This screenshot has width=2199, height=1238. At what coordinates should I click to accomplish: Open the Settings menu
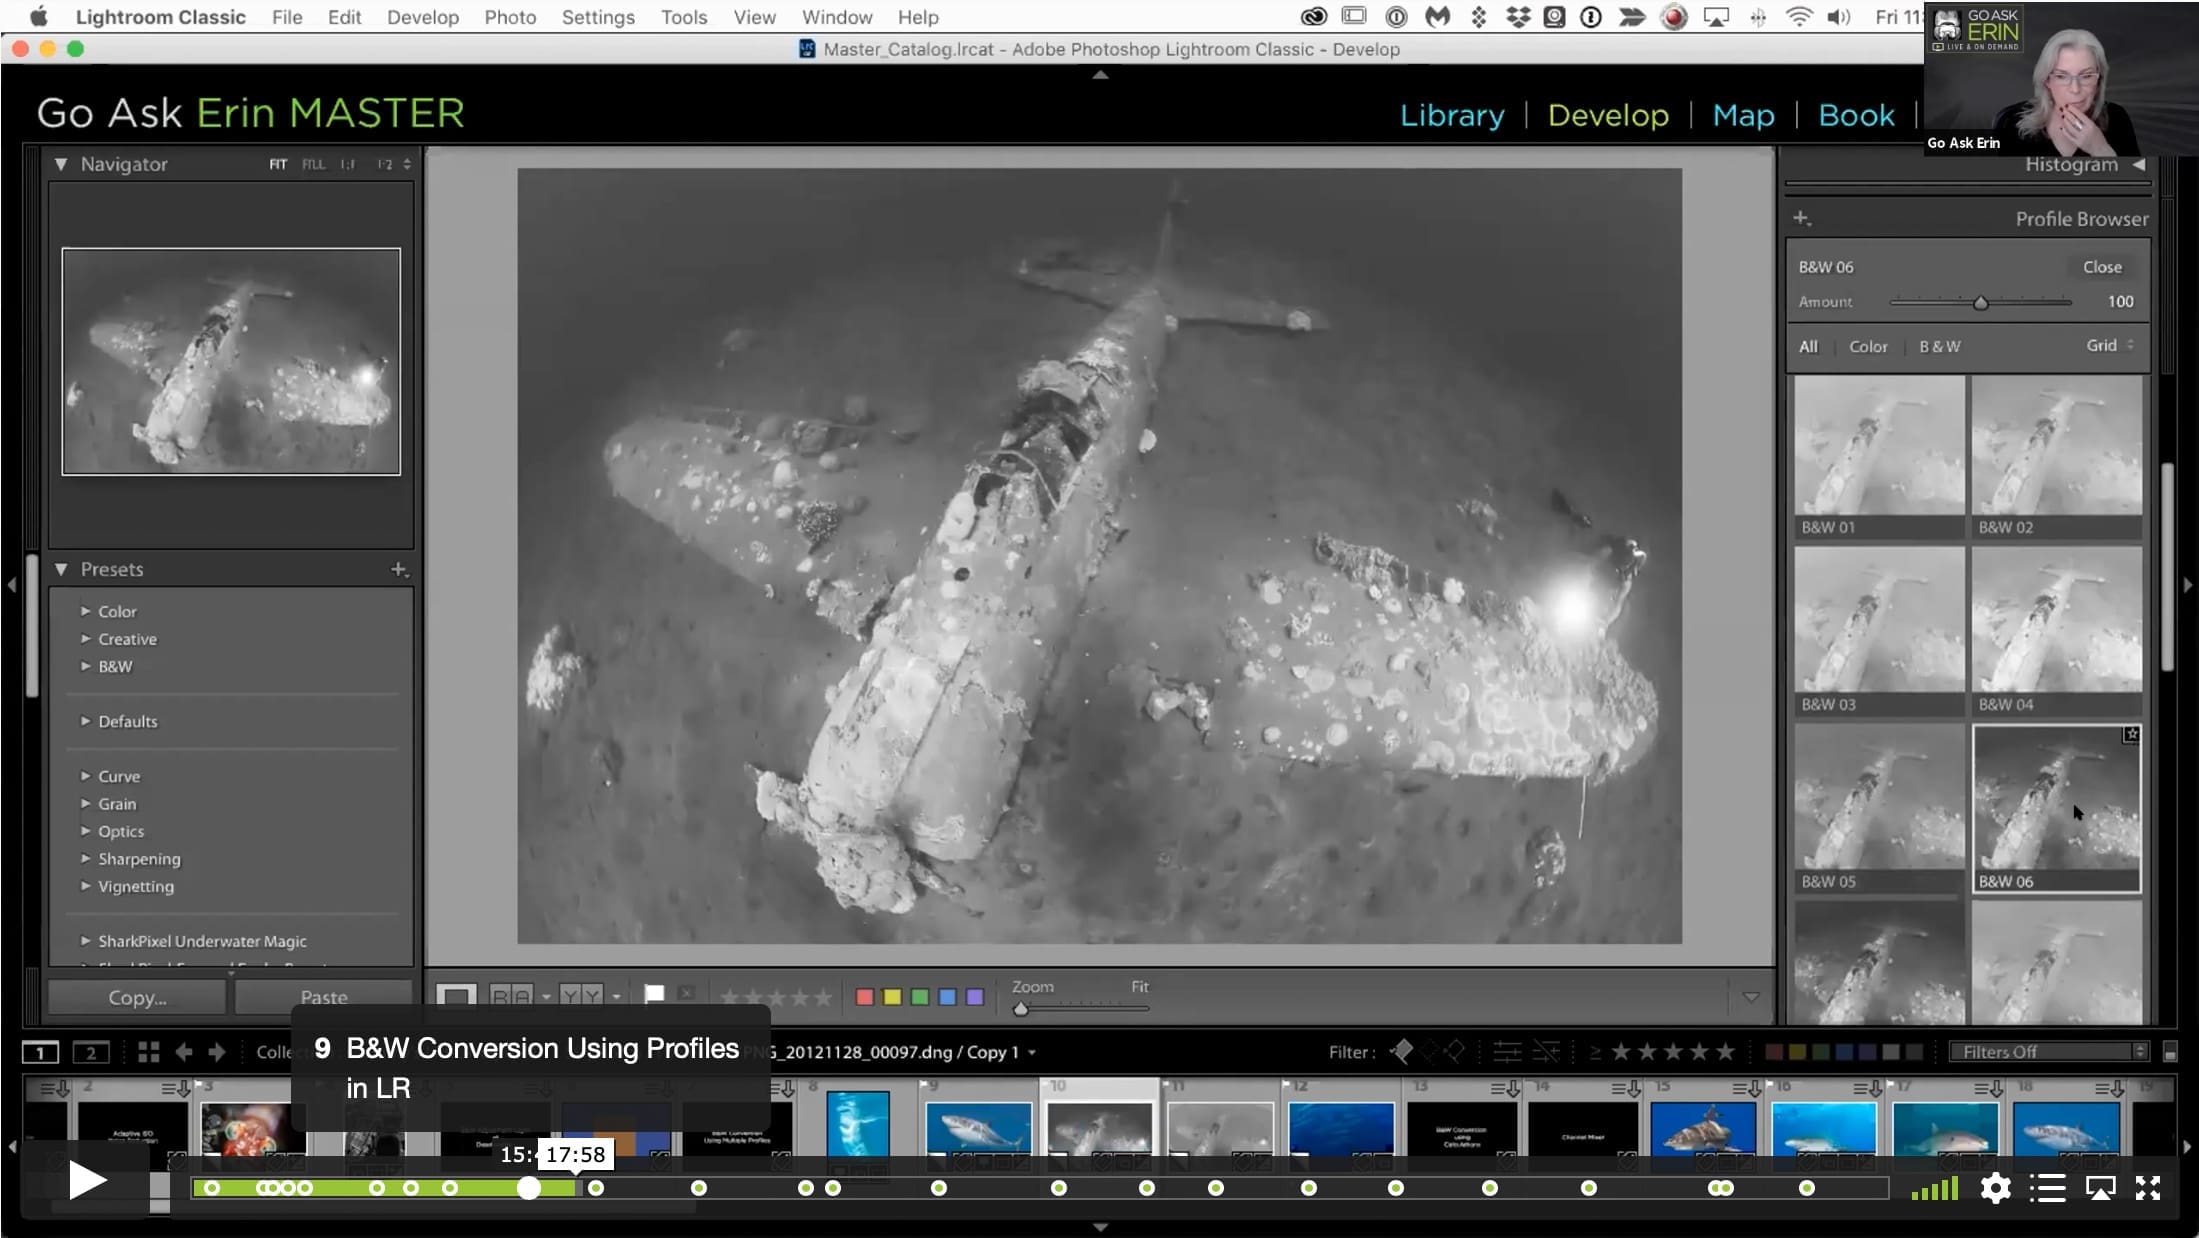click(598, 17)
